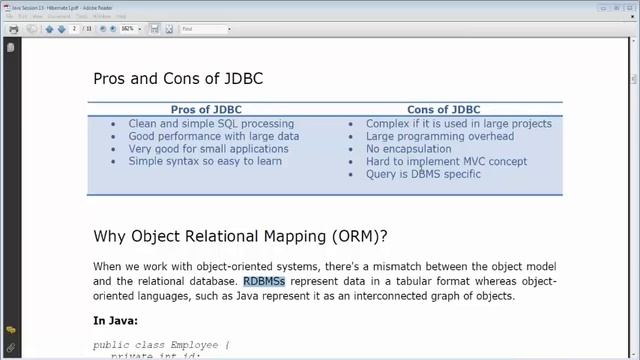640x360 pixels.
Task: Click the scrolling page mode icon
Action: point(154,29)
